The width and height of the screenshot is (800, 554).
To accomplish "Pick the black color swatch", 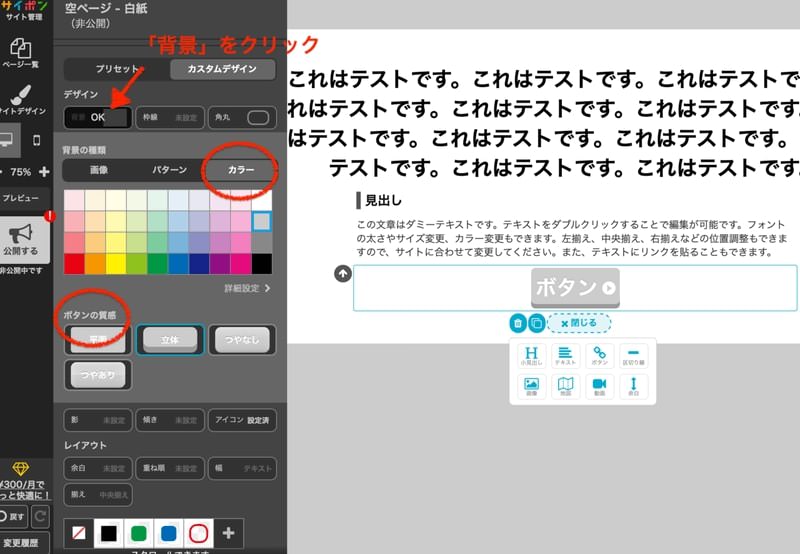I will (x=262, y=264).
